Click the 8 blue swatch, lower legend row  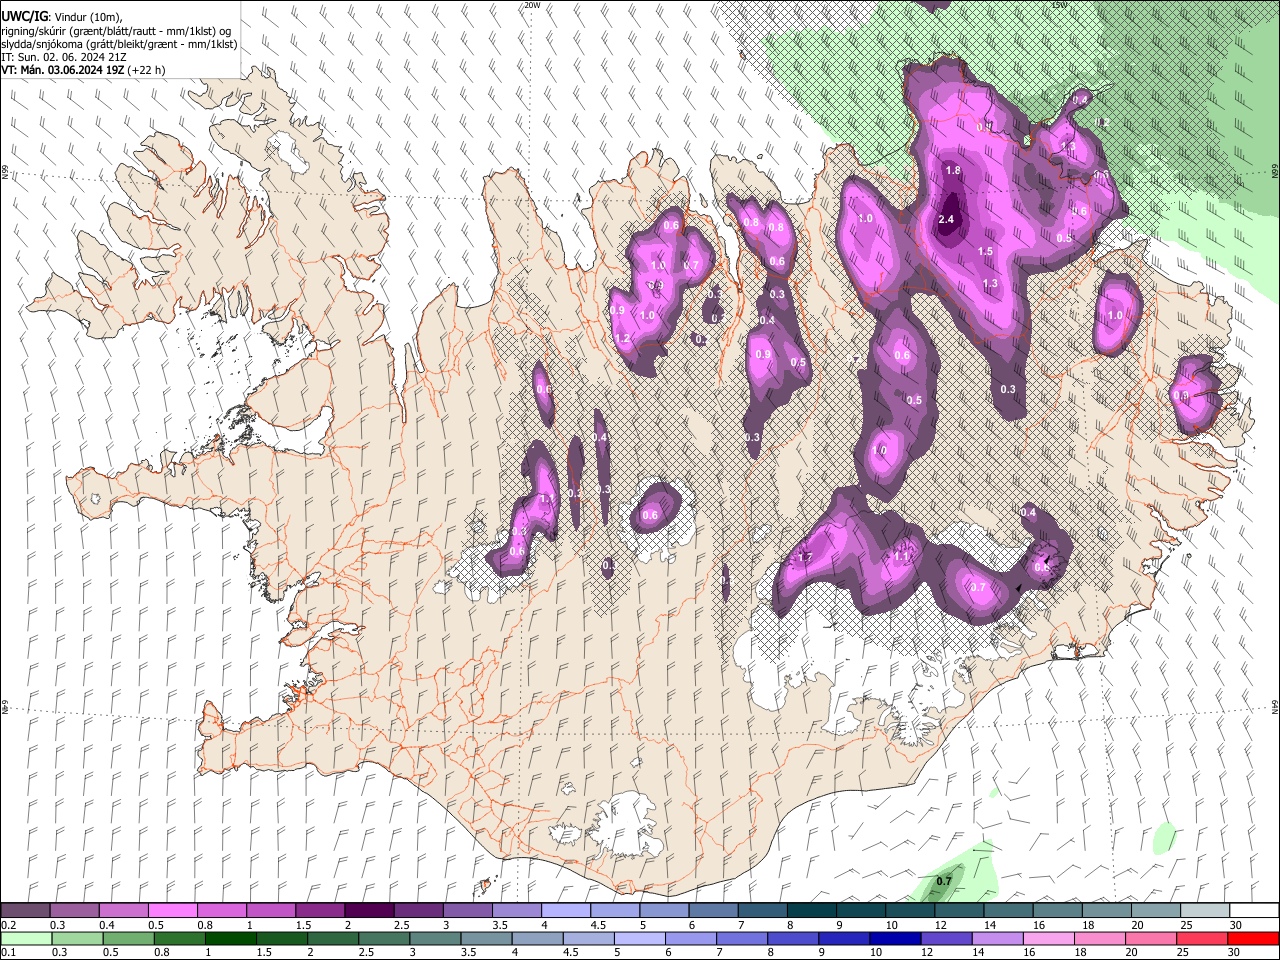point(793,938)
